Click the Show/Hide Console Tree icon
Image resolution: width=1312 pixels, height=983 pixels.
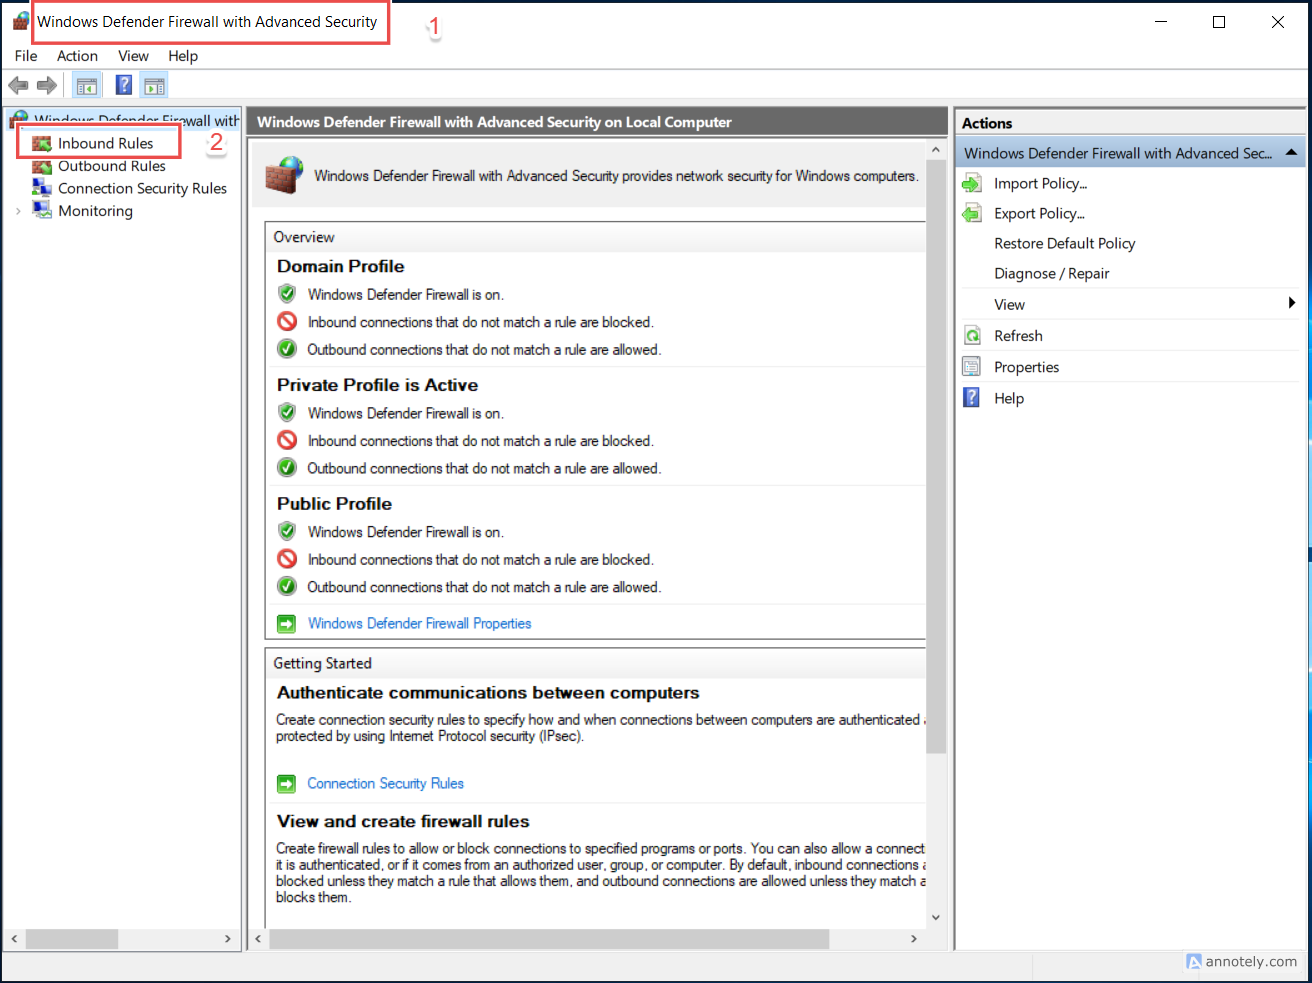coord(87,86)
